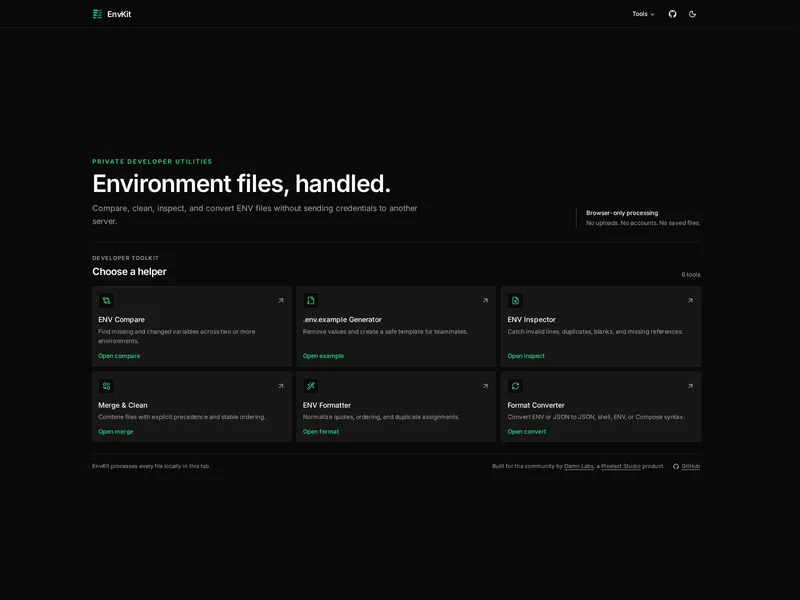Click 'PRIVATE DEVELOPER UTILITIES' label
Viewport: 800px width, 600px height.
tap(152, 161)
